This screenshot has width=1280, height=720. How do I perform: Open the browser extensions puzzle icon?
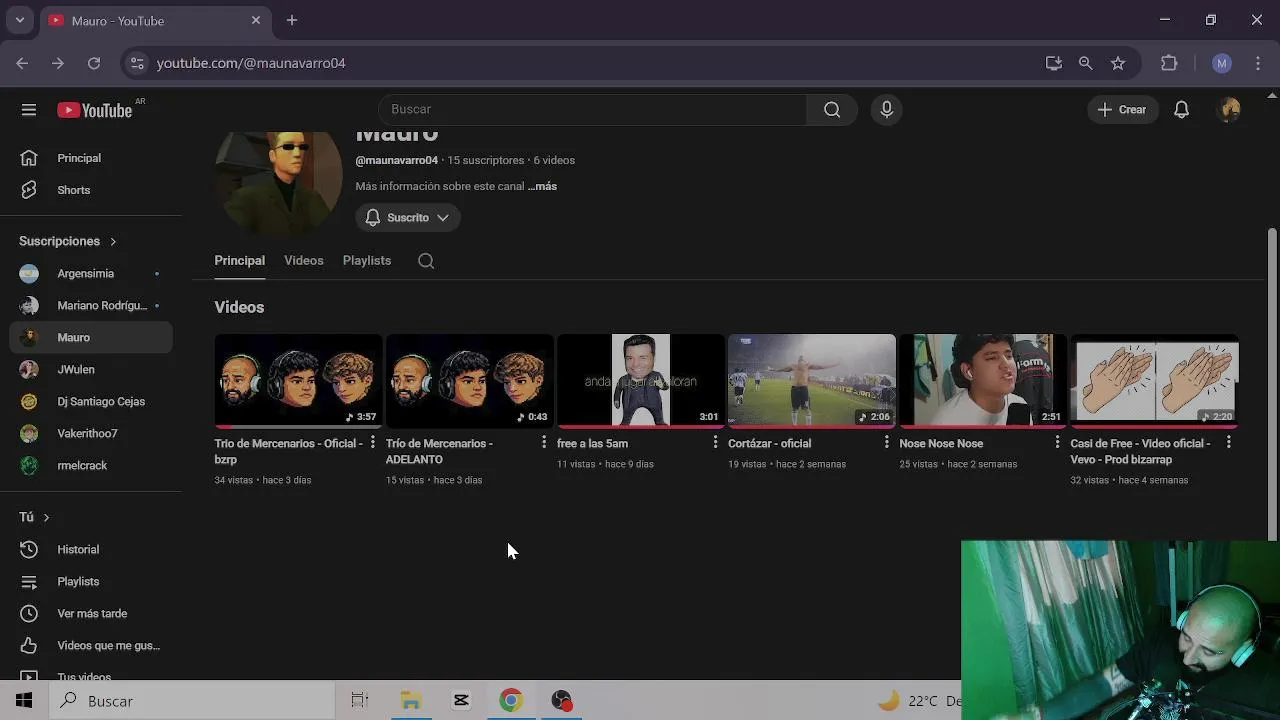tap(1169, 63)
